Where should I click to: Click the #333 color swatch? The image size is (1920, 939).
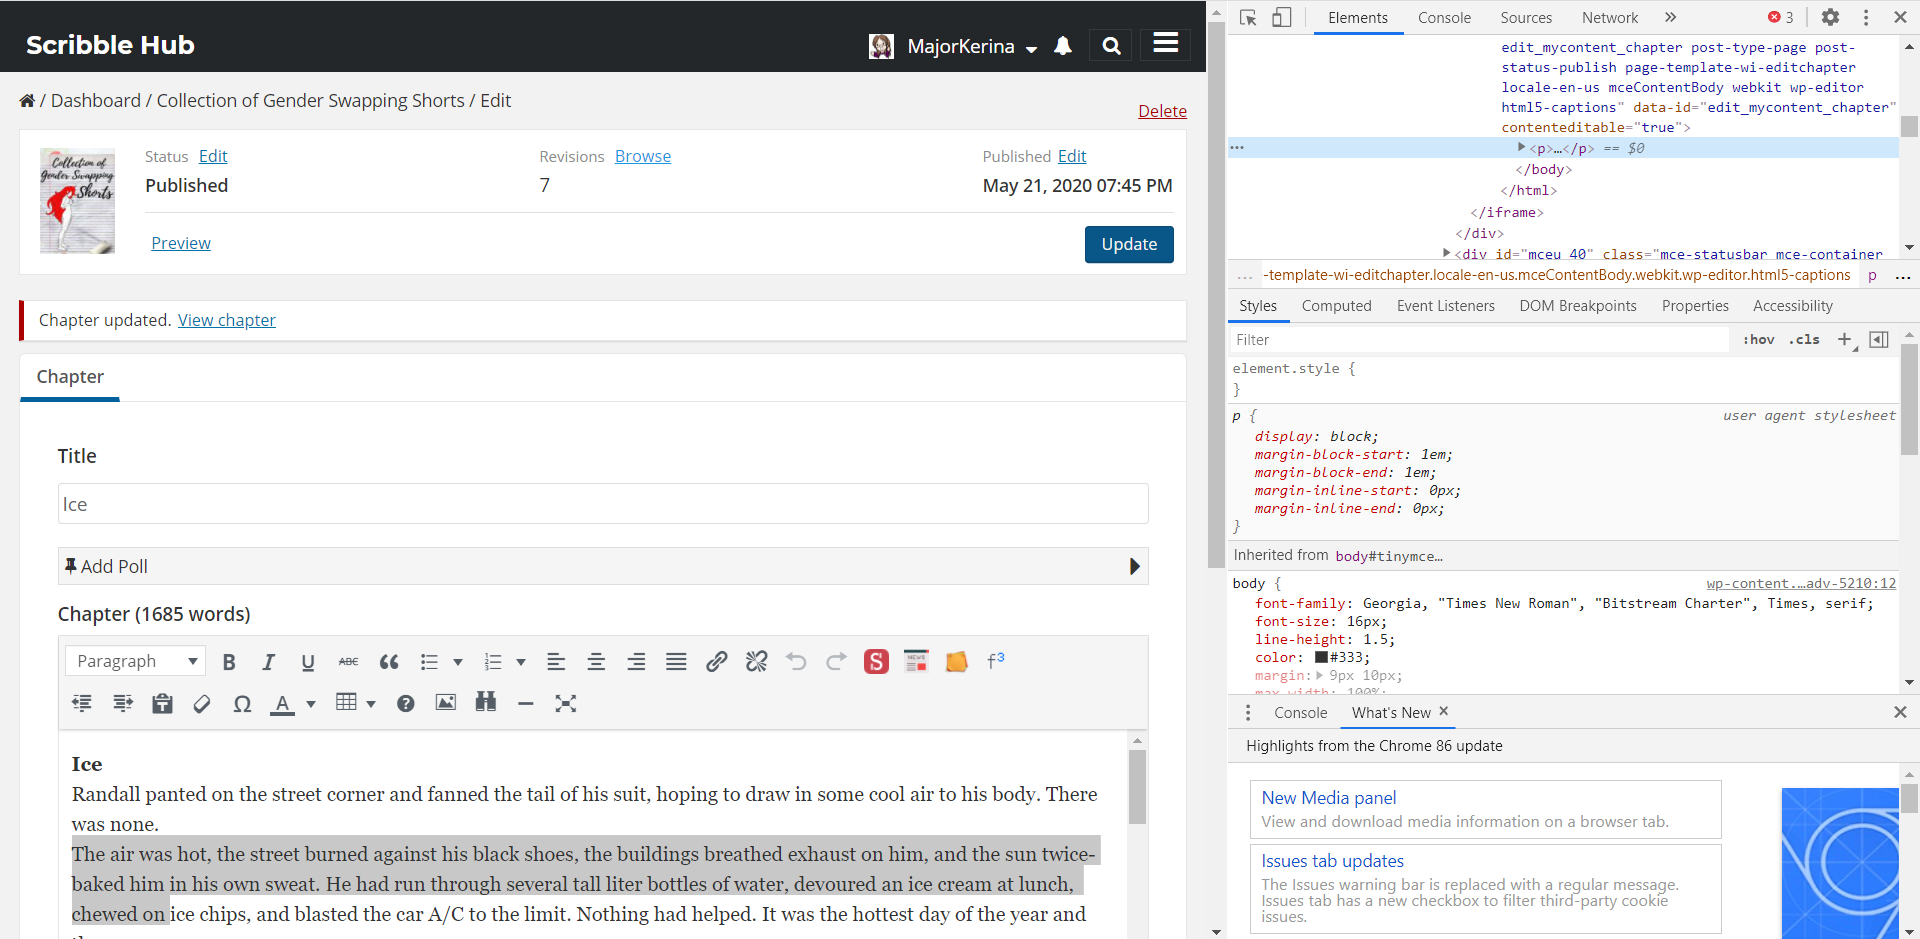1321,658
